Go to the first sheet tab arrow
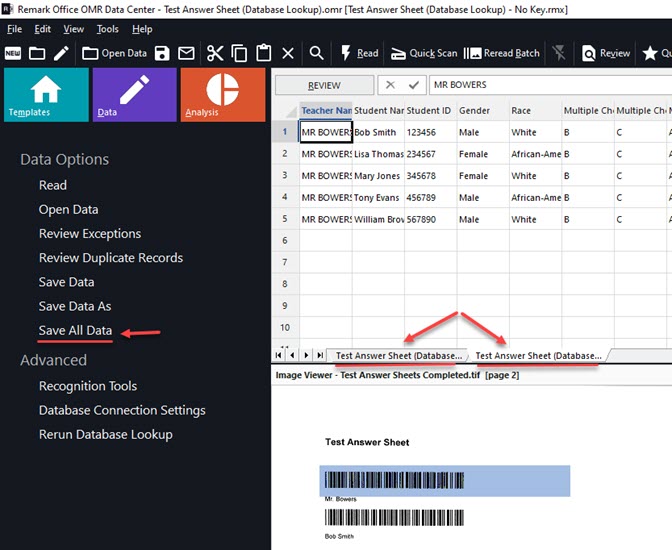 point(279,355)
